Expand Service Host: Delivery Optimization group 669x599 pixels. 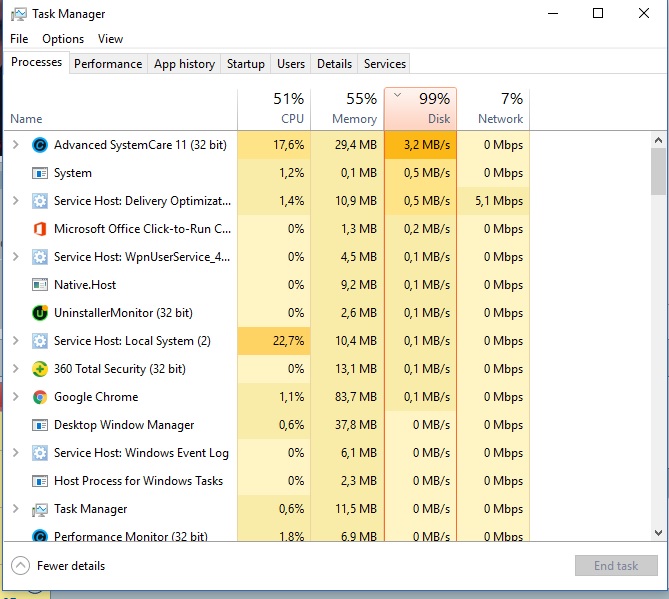click(16, 201)
